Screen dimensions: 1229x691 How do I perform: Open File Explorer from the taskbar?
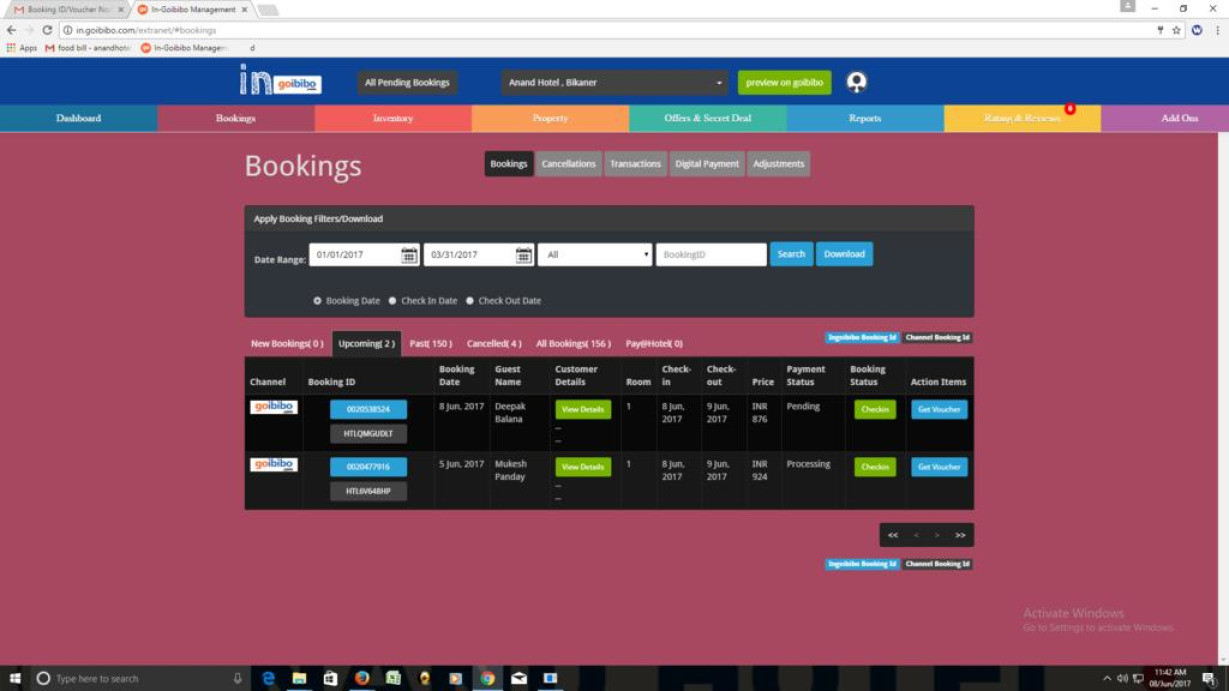coord(299,678)
